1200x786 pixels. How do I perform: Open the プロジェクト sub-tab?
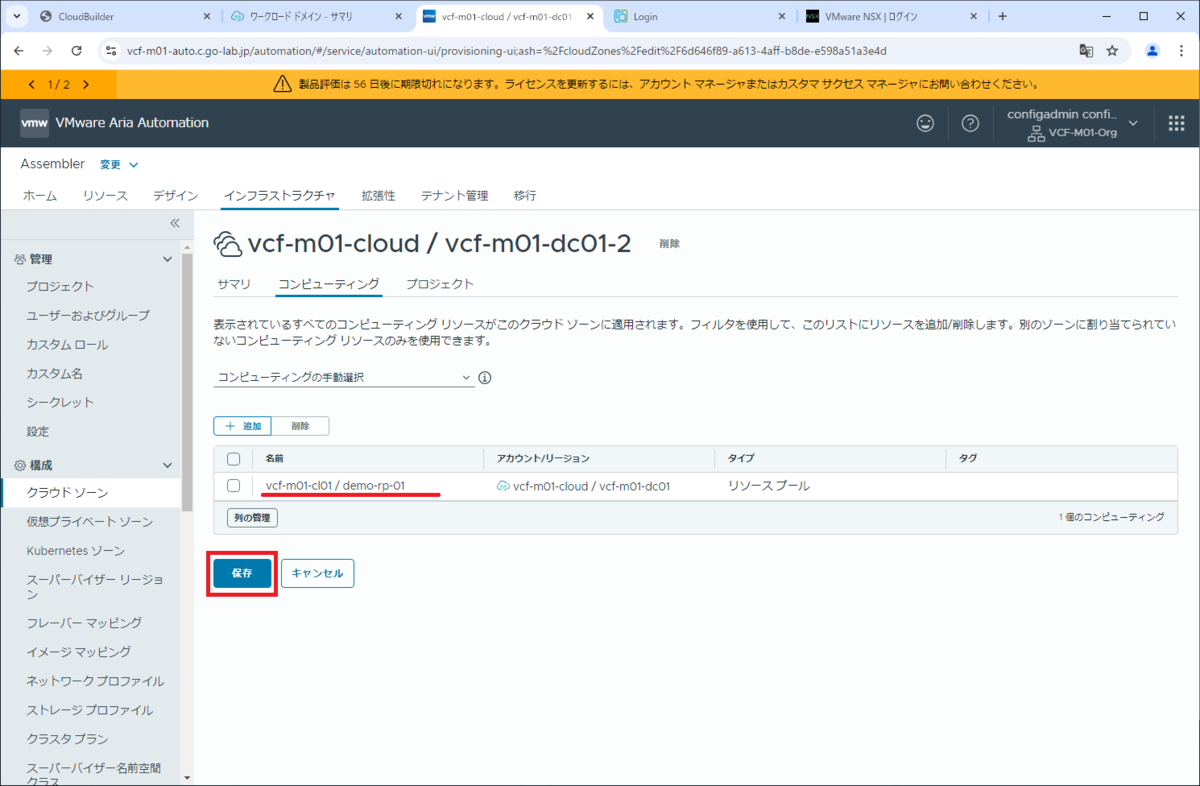coord(440,284)
